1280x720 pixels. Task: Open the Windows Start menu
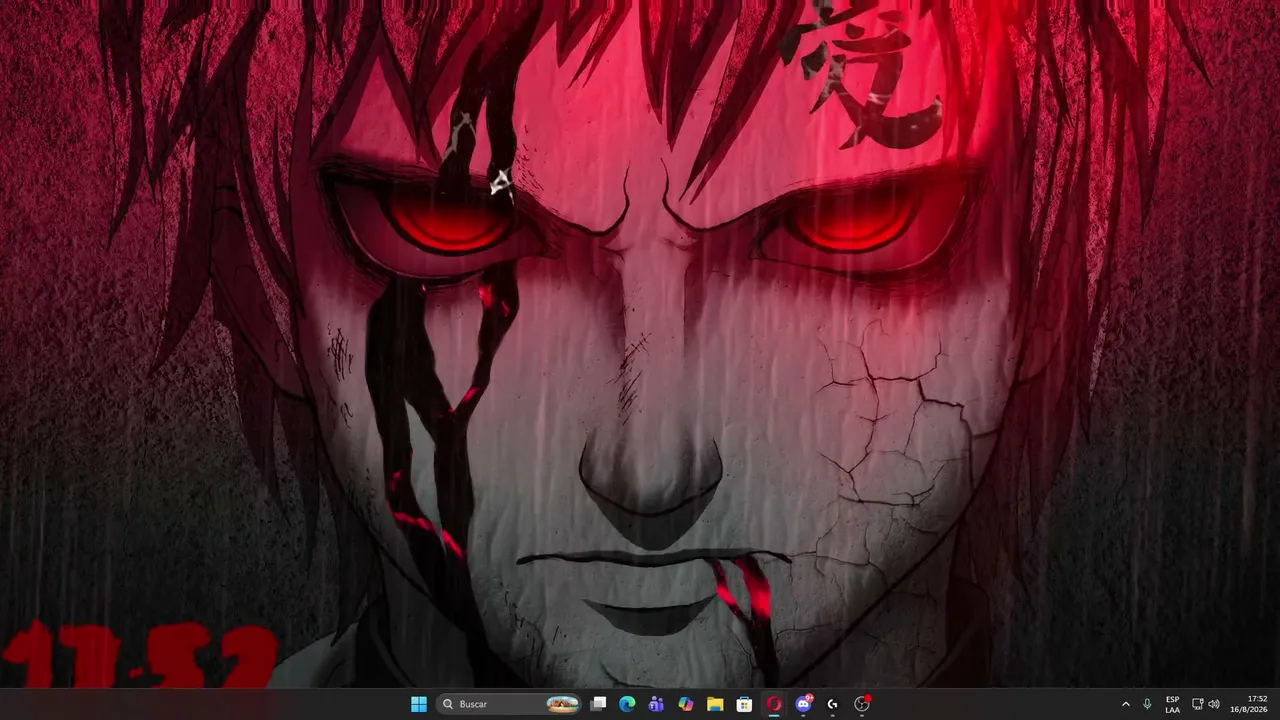coord(419,704)
